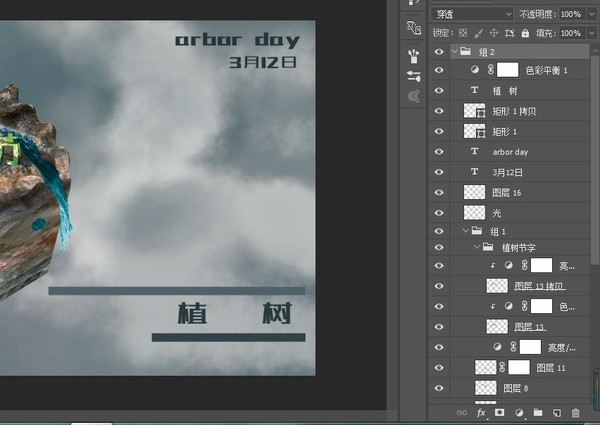The image size is (600, 425).
Task: Hide the 植树节字 group
Action: click(x=439, y=248)
